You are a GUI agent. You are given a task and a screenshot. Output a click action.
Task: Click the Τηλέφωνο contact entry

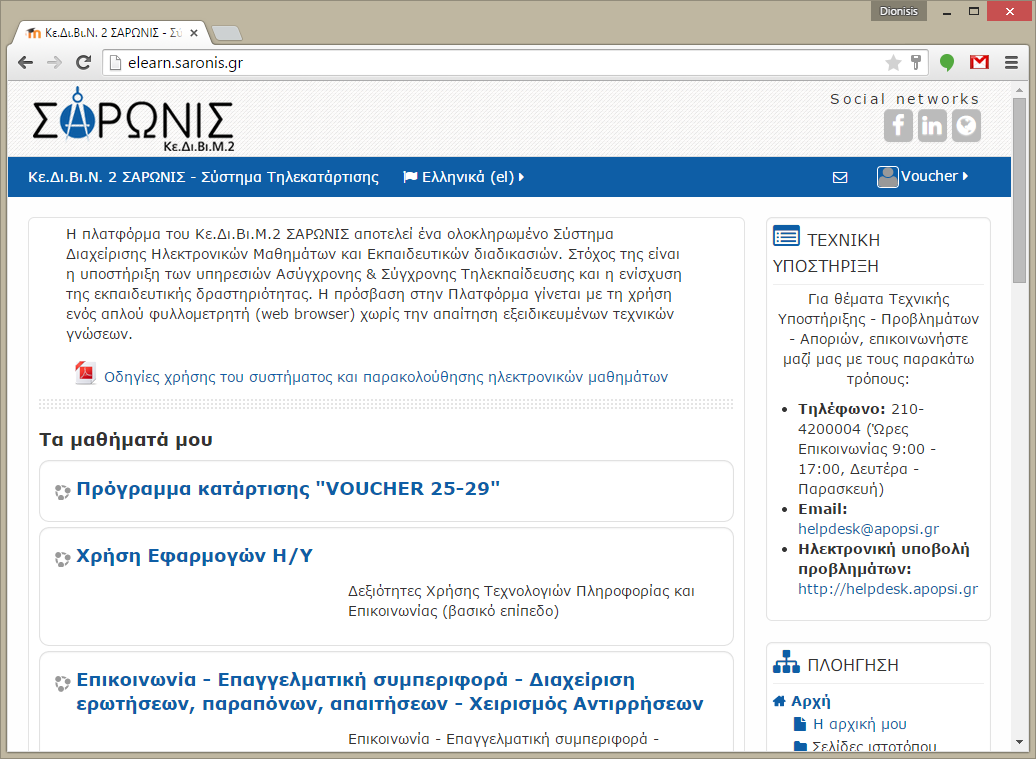pyautogui.click(x=866, y=449)
